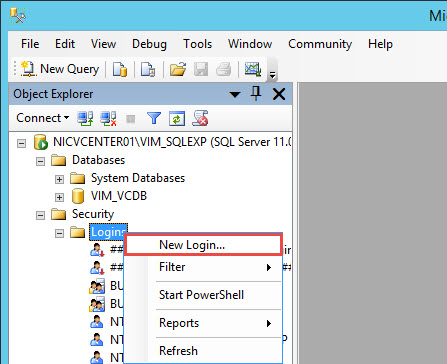The width and height of the screenshot is (447, 364).
Task: Choose New Login... from context menu
Action: pos(203,245)
